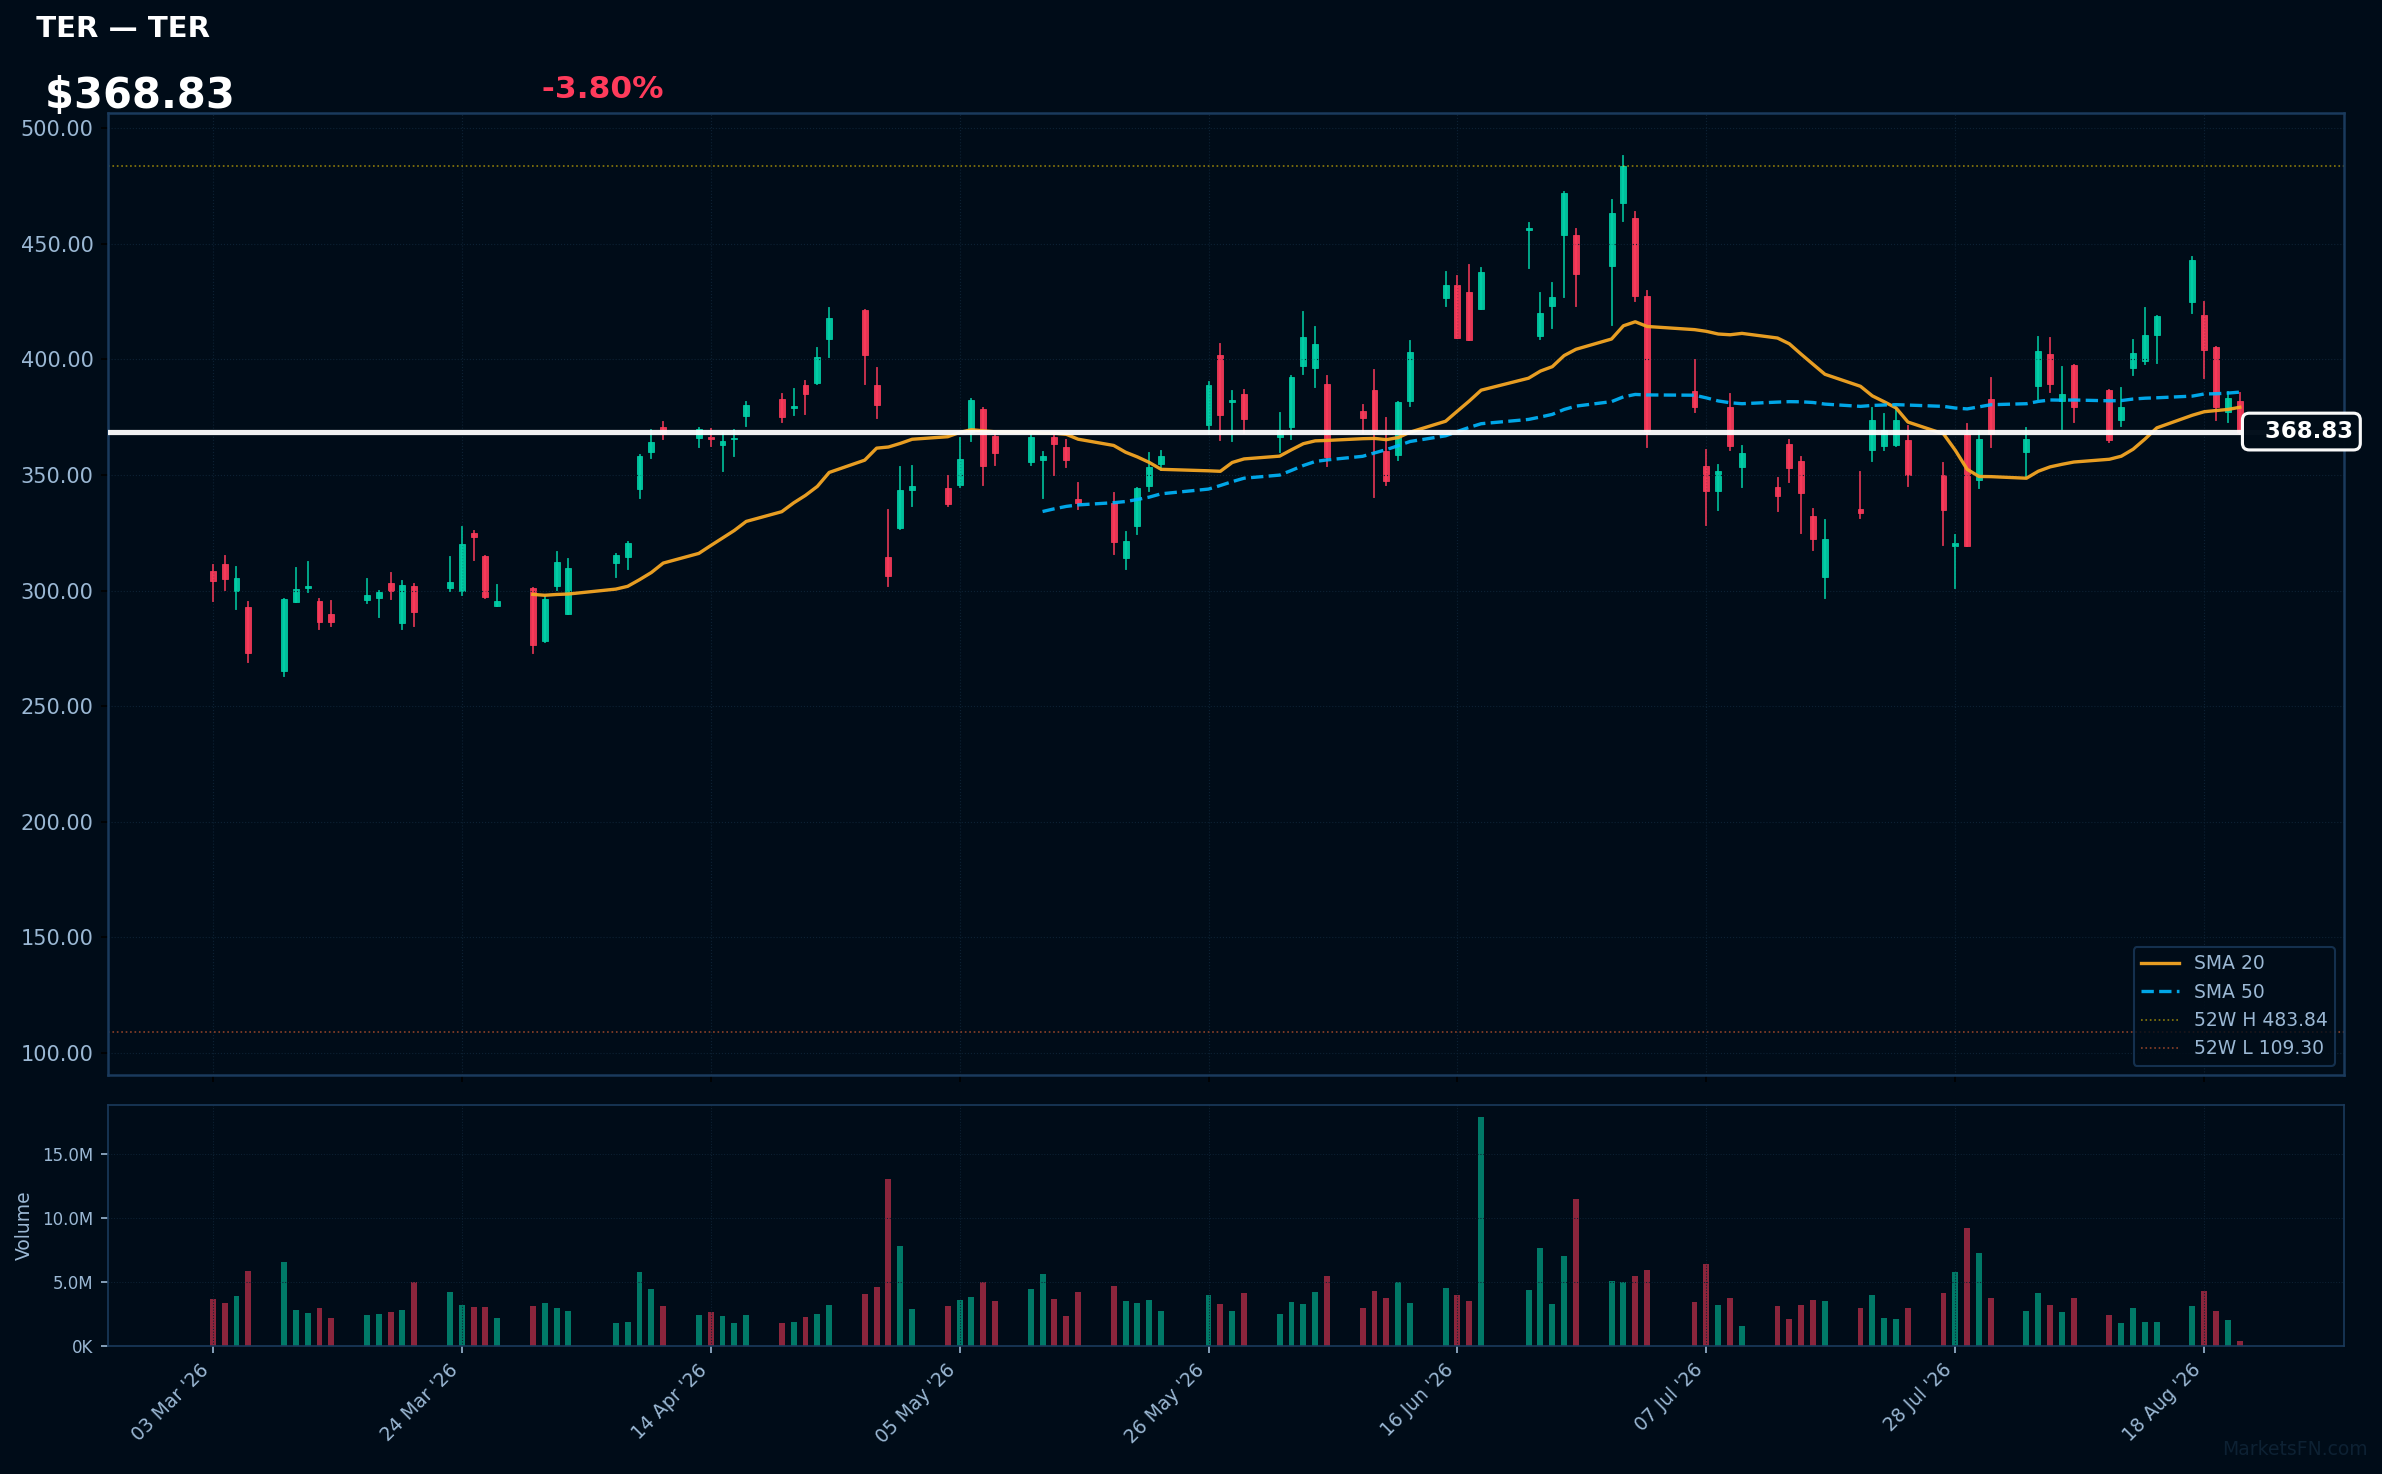This screenshot has height=1474, width=2382.
Task: Click the -3.80% change figure
Action: coord(602,88)
